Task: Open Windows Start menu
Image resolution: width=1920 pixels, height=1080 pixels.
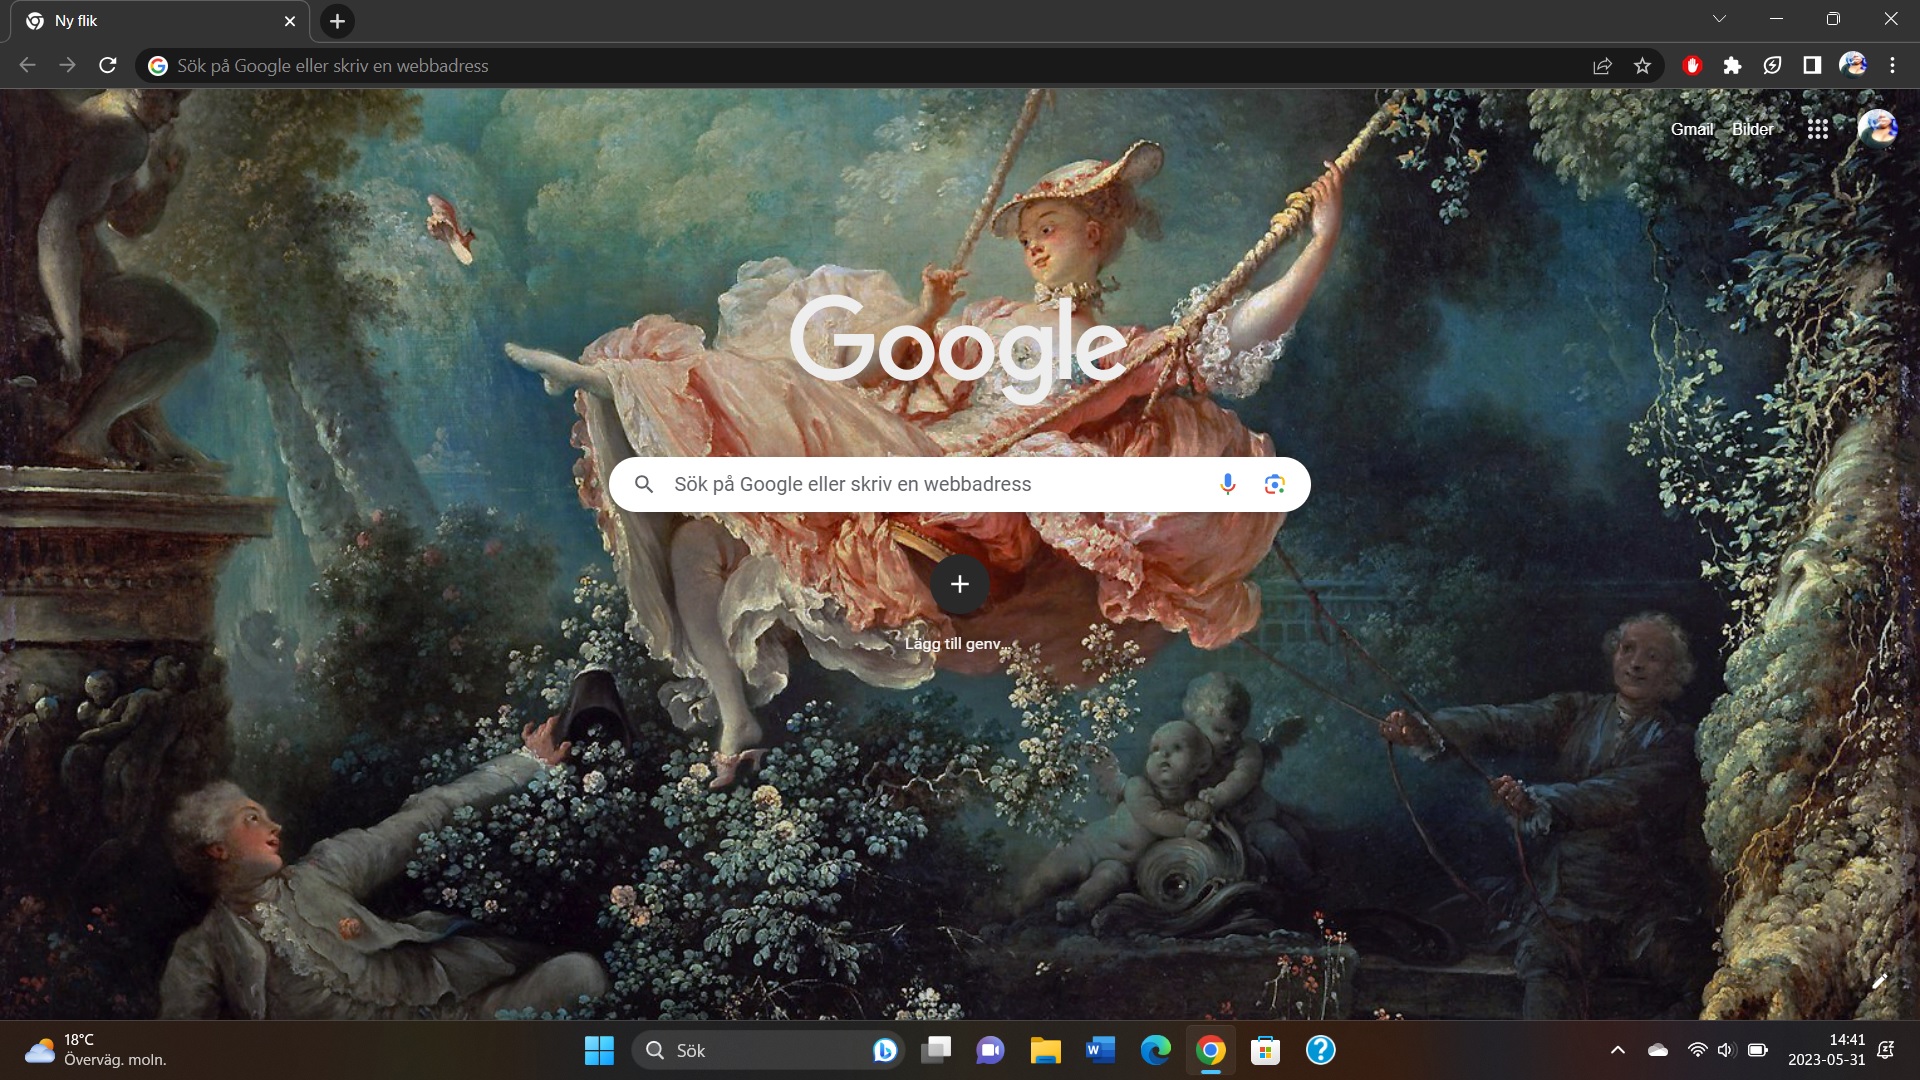Action: [x=600, y=1050]
